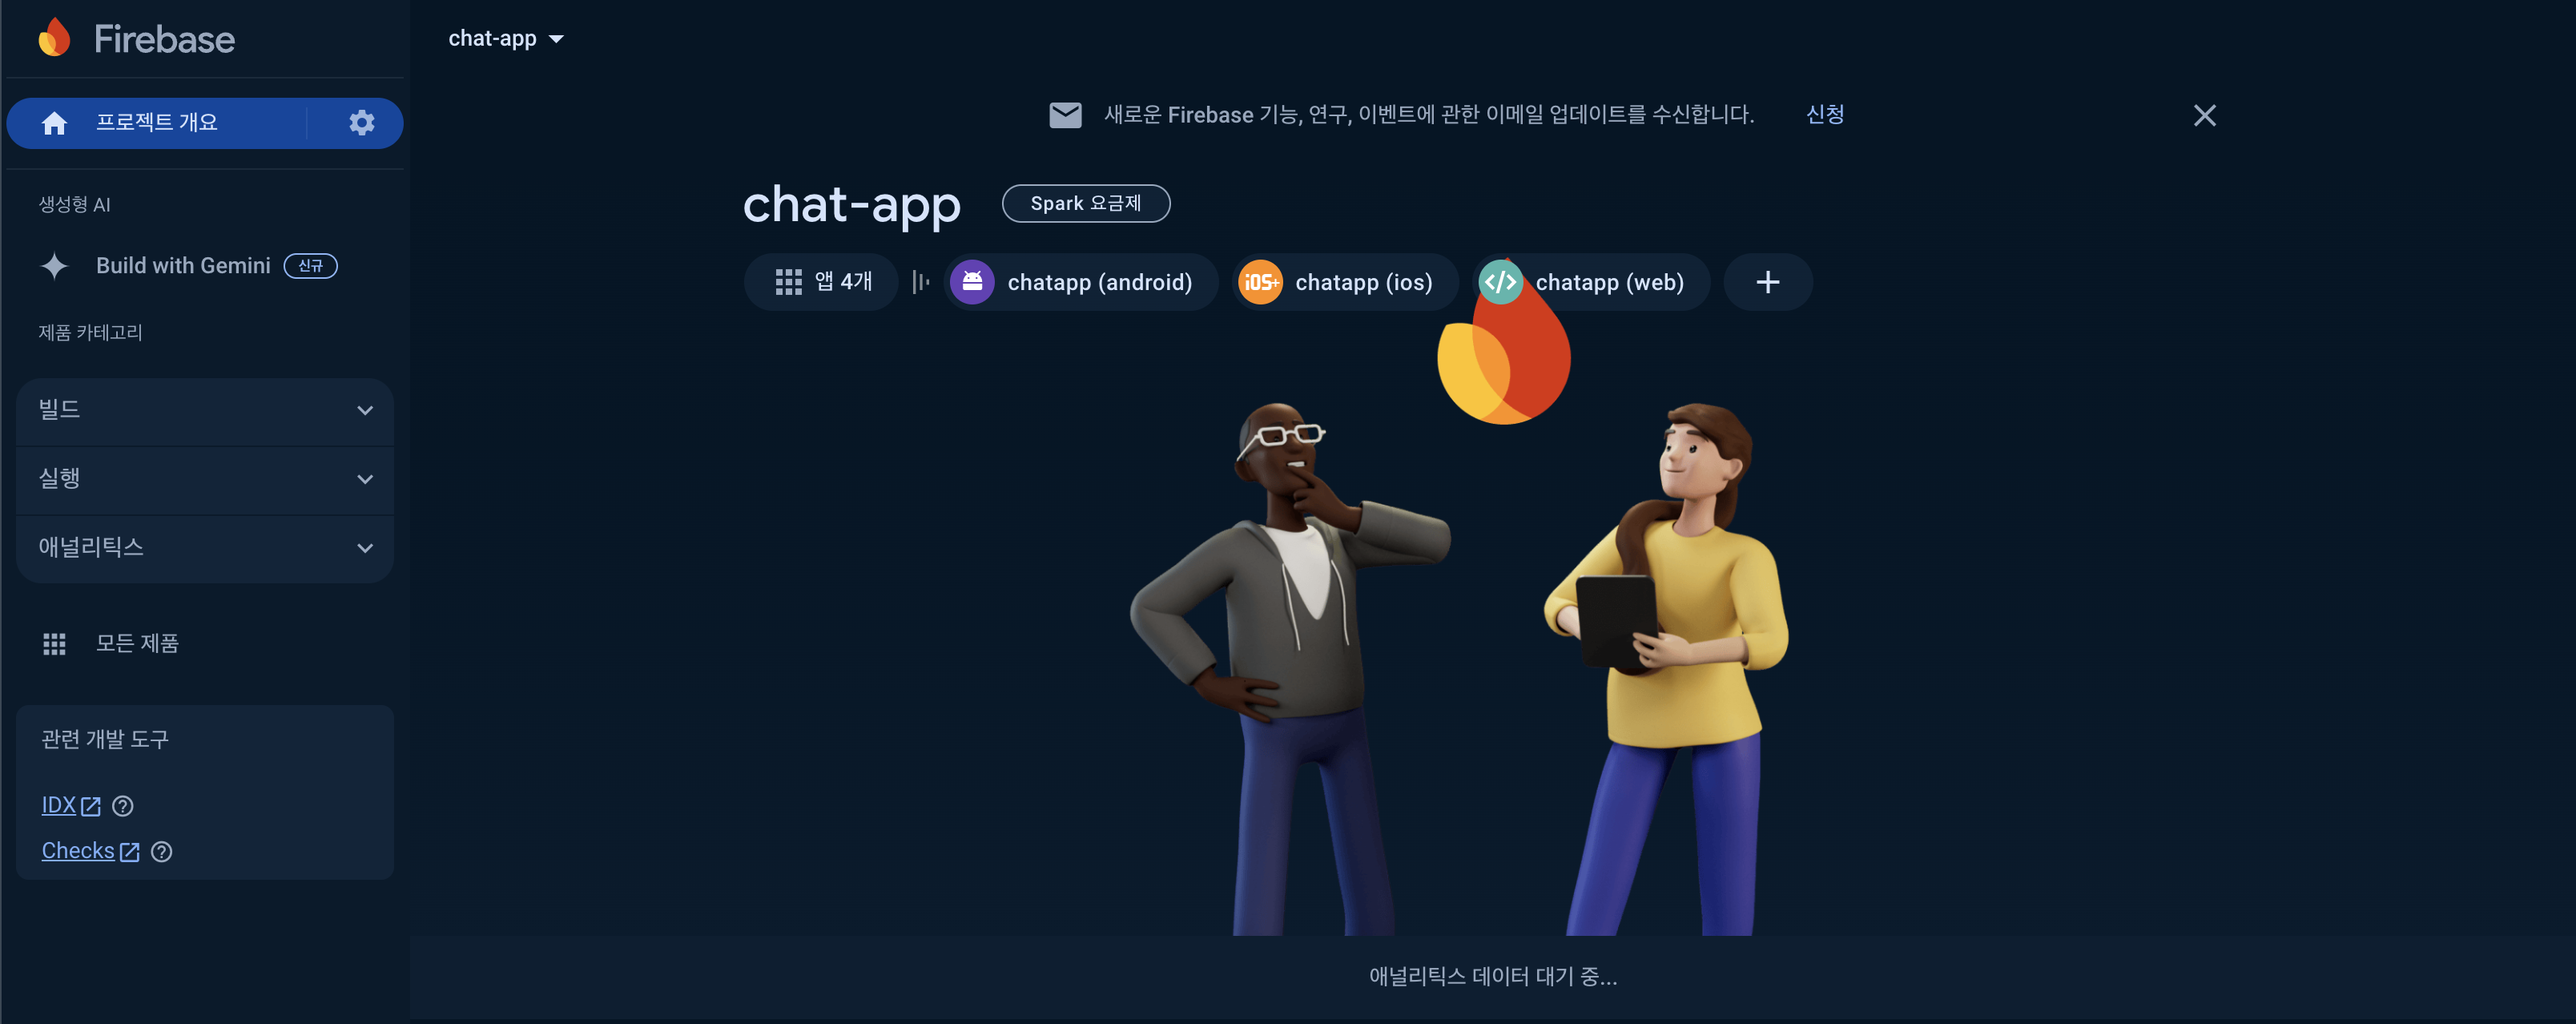Open Build with Gemini menu item
Image resolution: width=2576 pixels, height=1024 pixels.
tap(183, 266)
